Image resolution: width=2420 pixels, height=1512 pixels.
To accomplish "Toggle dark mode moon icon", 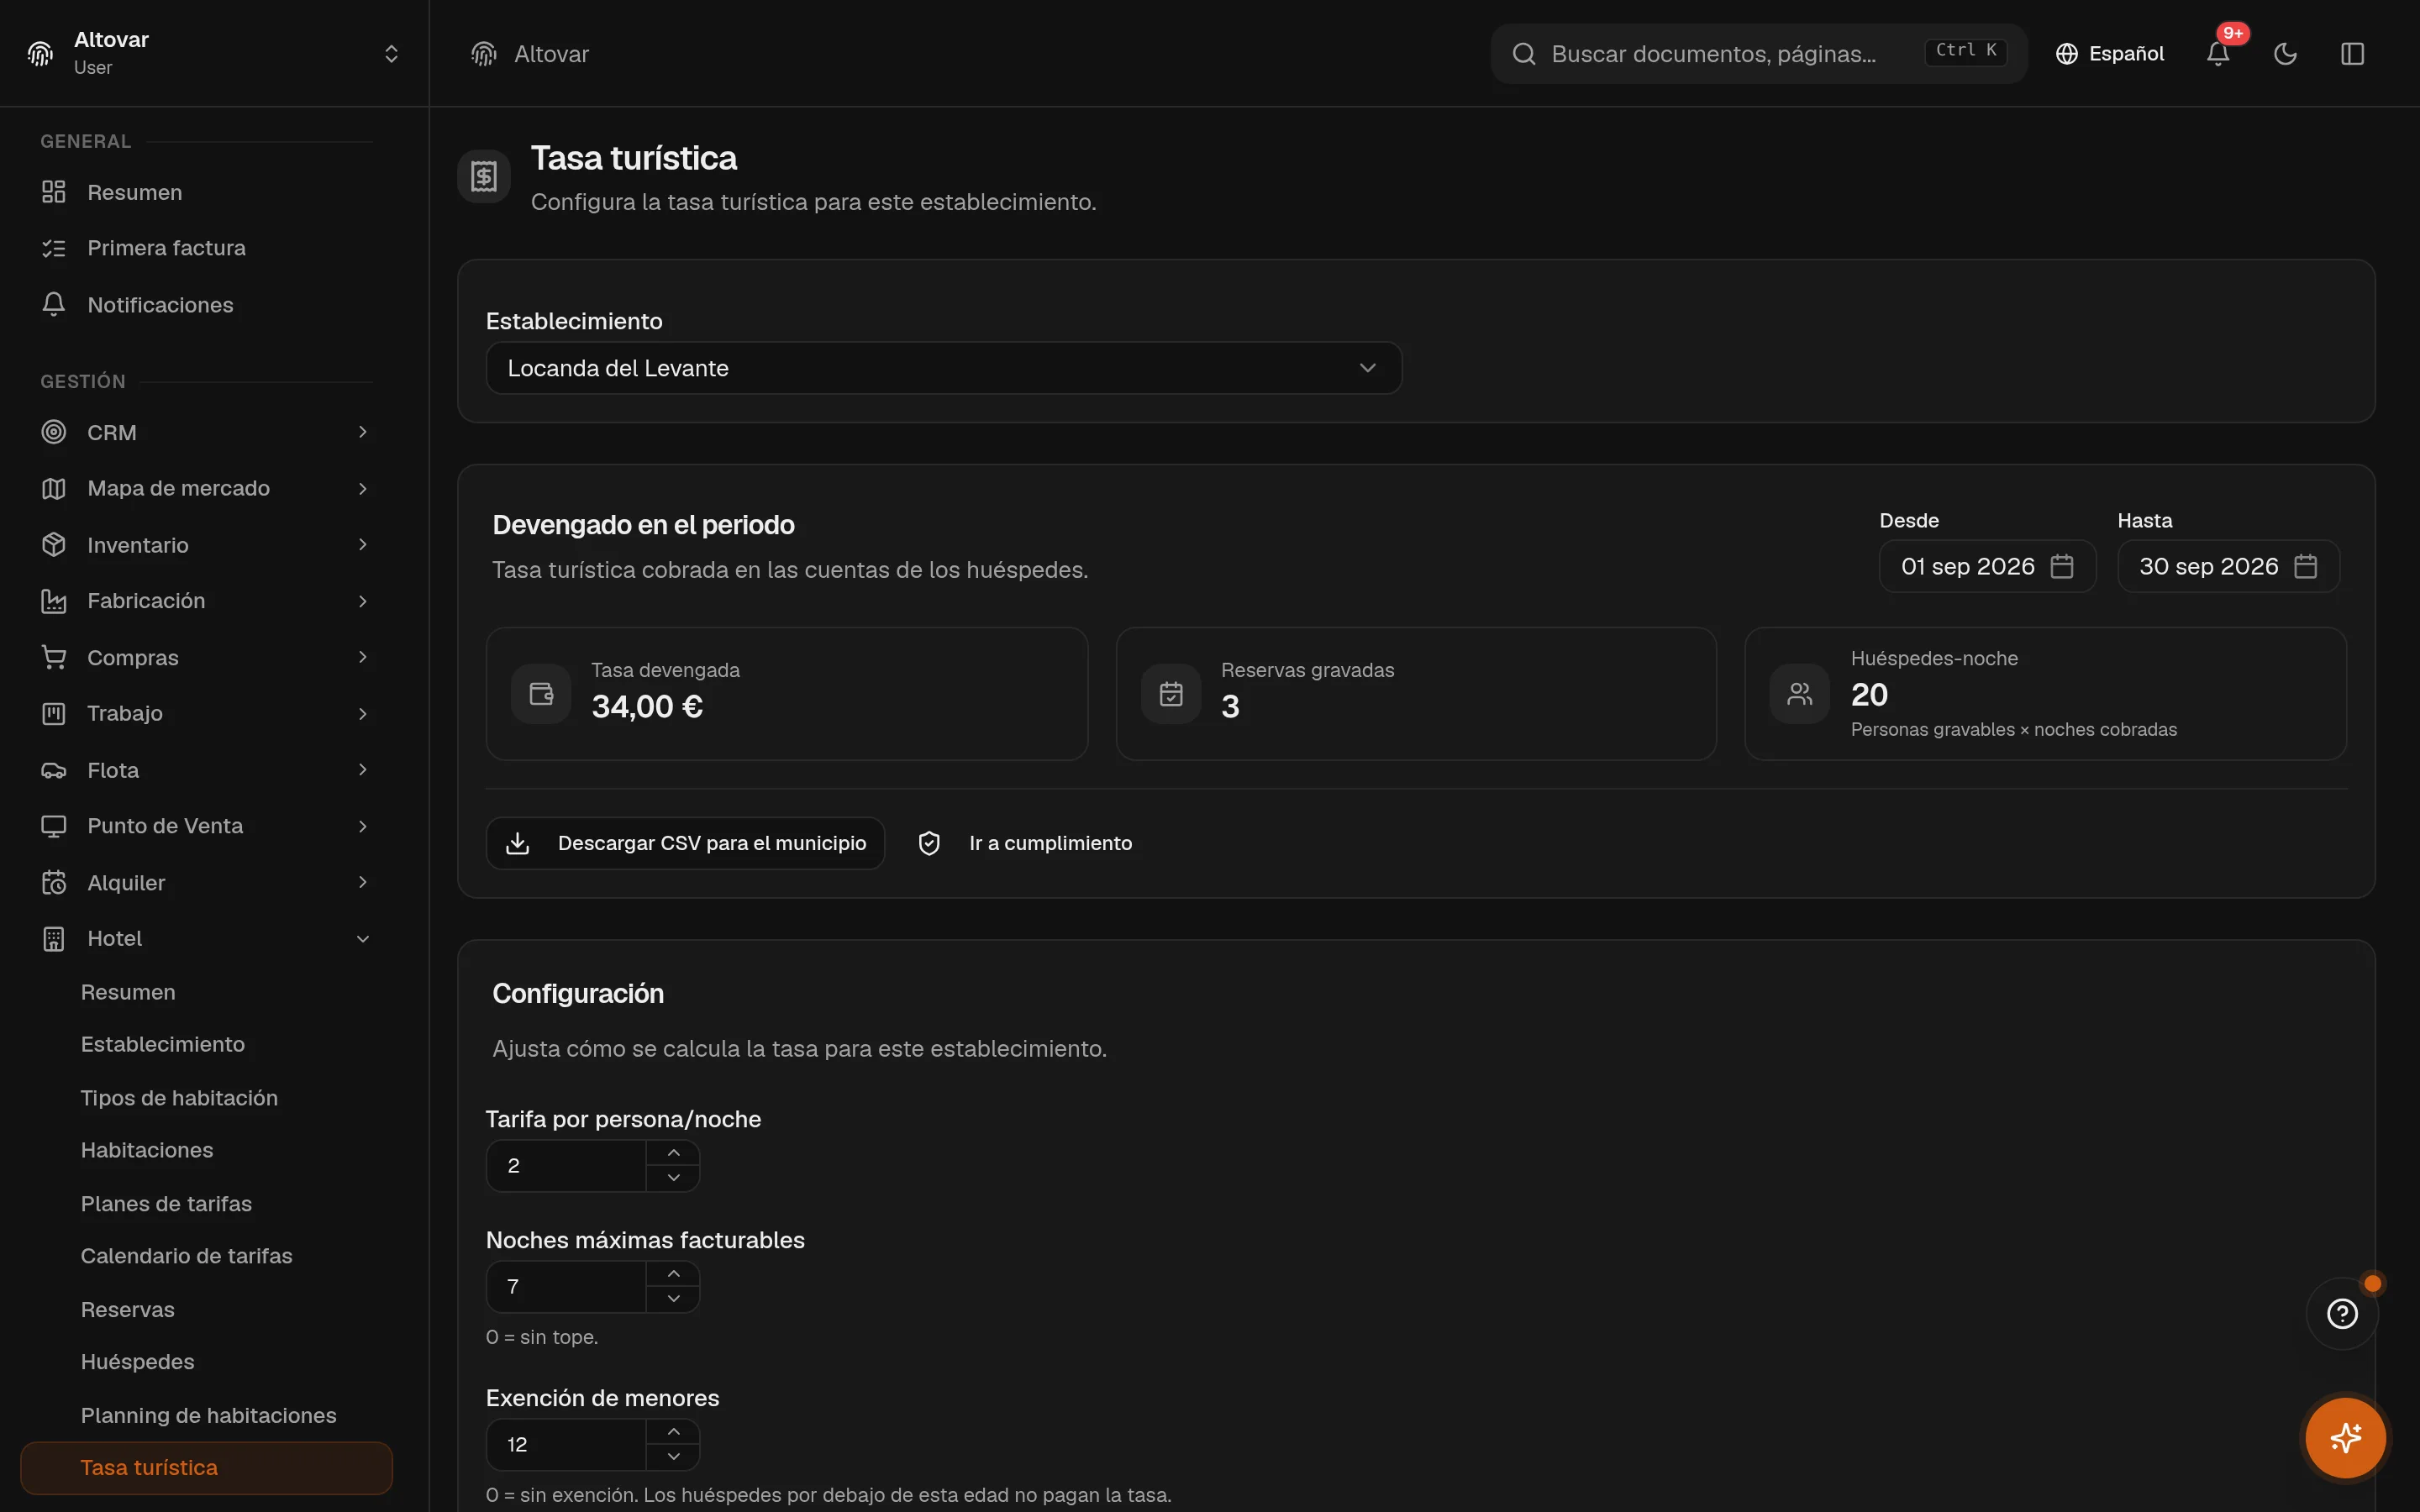I will pos(2285,54).
